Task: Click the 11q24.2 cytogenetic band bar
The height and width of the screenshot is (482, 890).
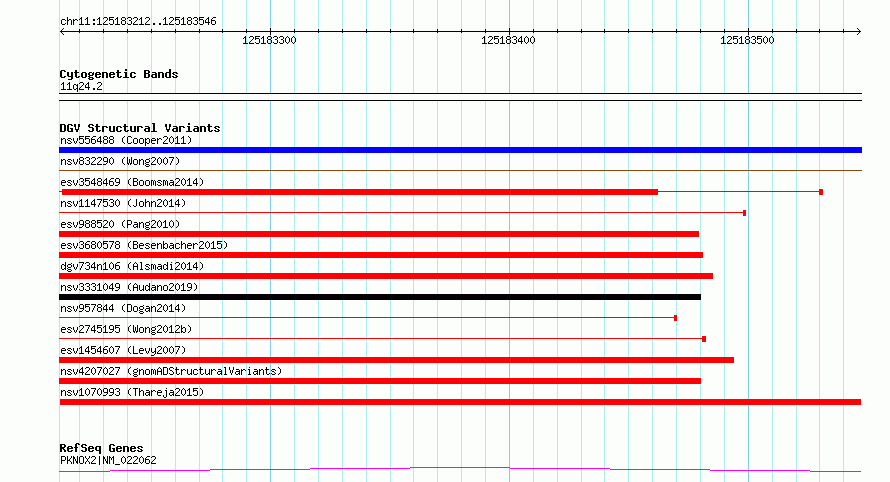Action: coord(460,97)
